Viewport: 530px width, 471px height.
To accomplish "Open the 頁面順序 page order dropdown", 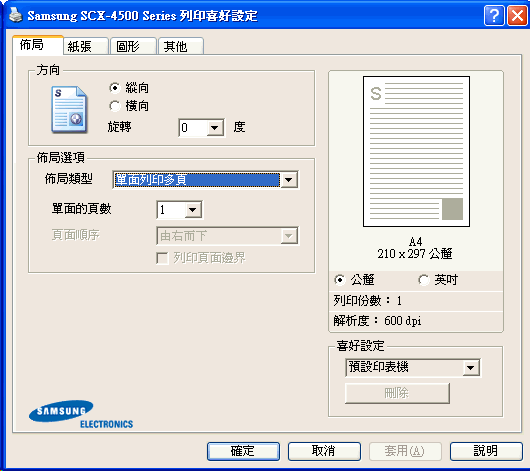I will (x=289, y=236).
